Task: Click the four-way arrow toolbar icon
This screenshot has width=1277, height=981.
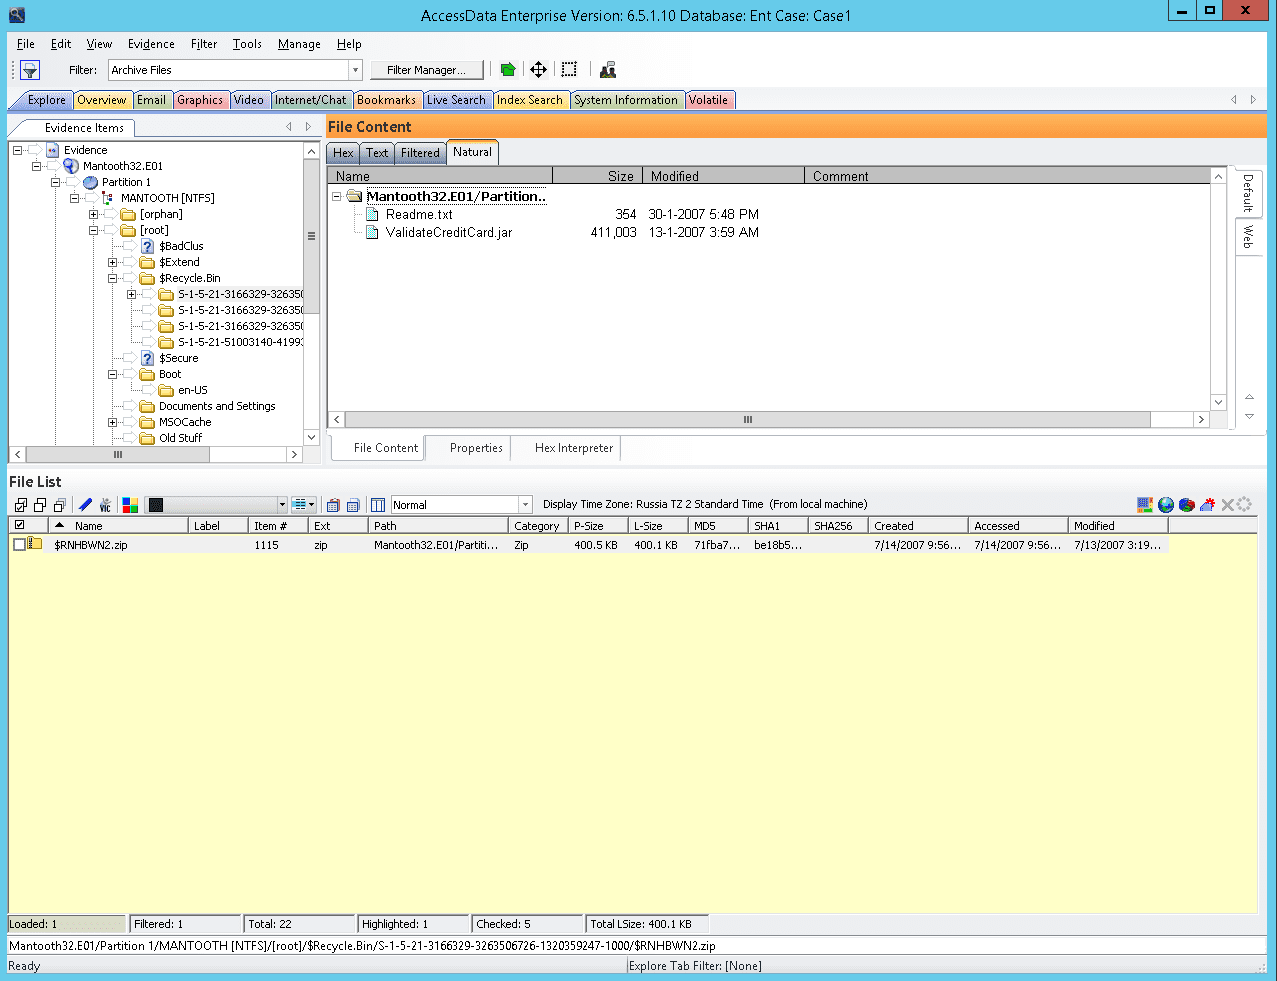Action: pos(538,70)
